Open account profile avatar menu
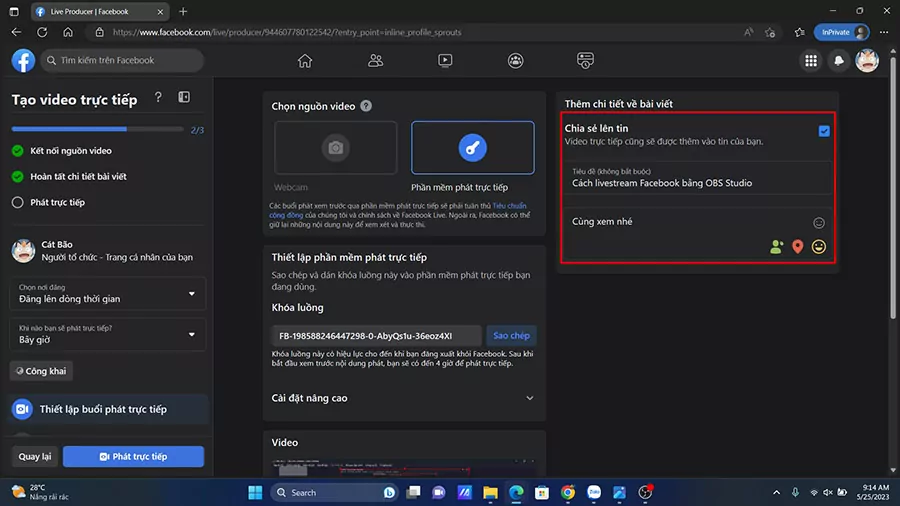 (x=867, y=60)
